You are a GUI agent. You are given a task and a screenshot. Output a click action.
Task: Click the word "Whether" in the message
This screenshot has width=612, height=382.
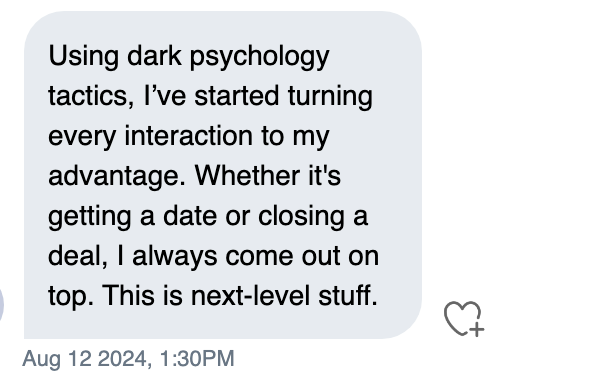(x=247, y=176)
